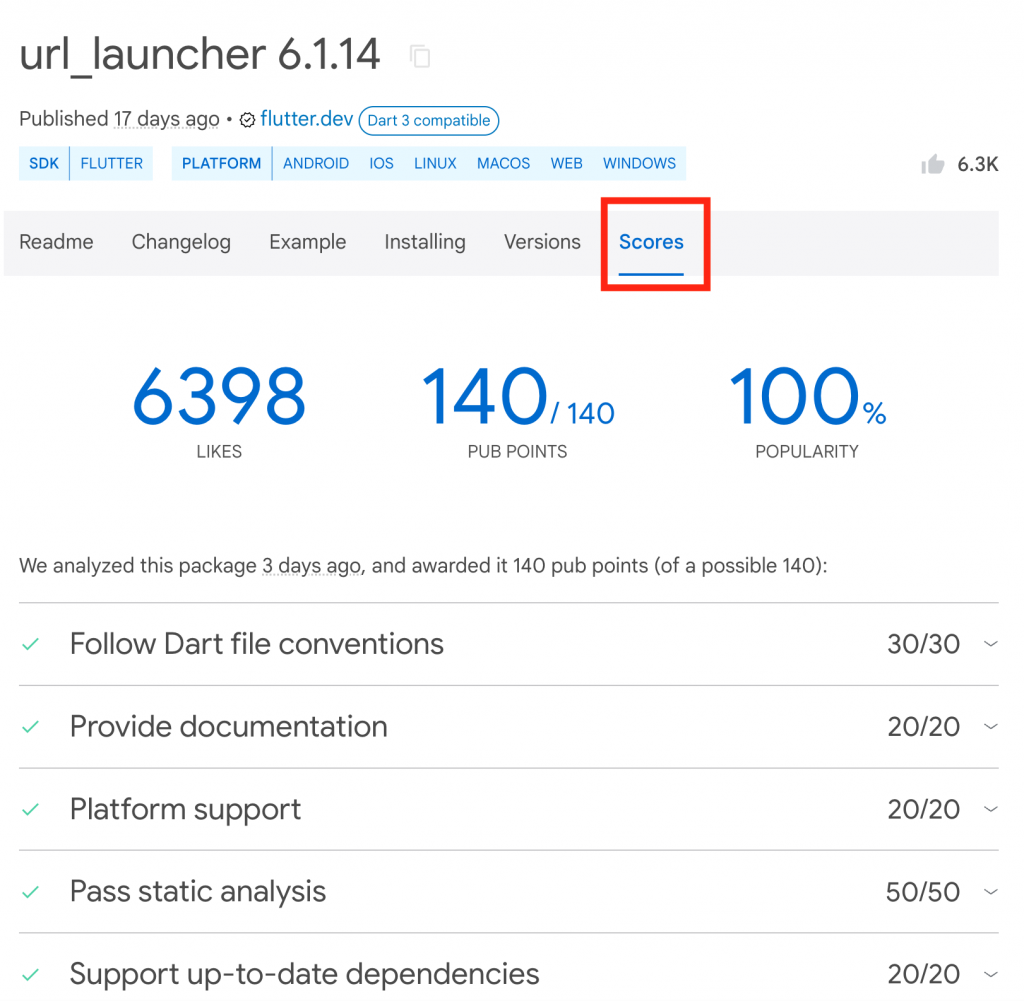Screen dimensions: 1024x1001
Task: Click checkmark icon beside Support up-to-date dependencies
Action: pos(30,975)
